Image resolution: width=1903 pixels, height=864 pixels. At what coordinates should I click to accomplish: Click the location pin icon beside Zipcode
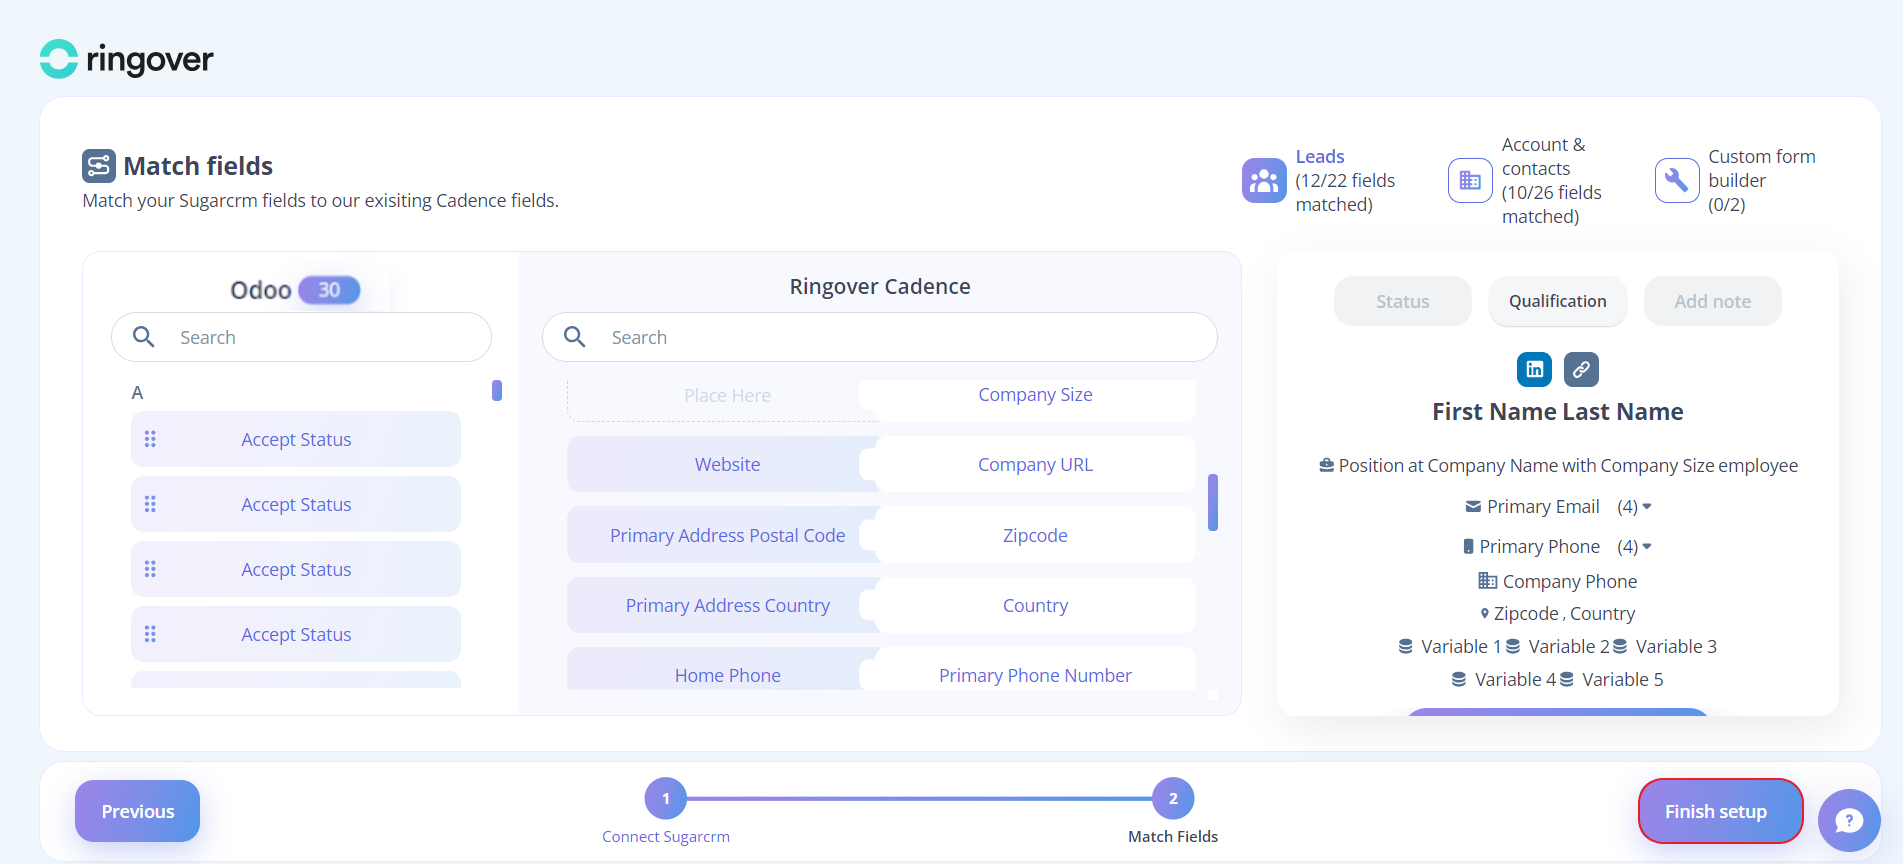(x=1485, y=613)
